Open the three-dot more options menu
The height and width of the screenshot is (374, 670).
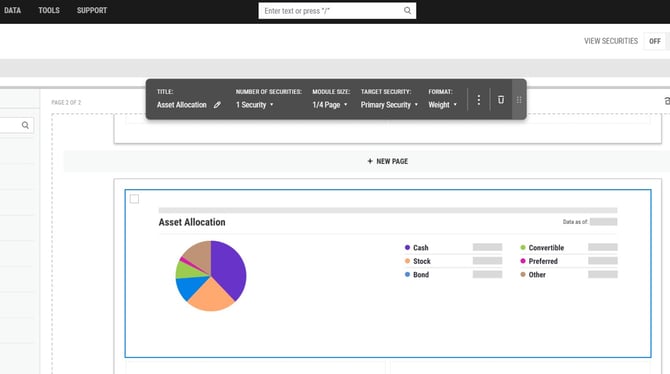tap(479, 100)
